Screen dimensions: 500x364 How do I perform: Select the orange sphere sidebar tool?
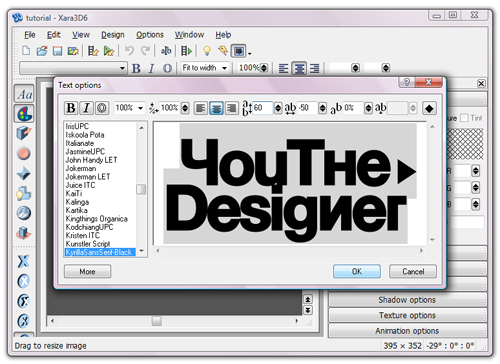click(24, 153)
